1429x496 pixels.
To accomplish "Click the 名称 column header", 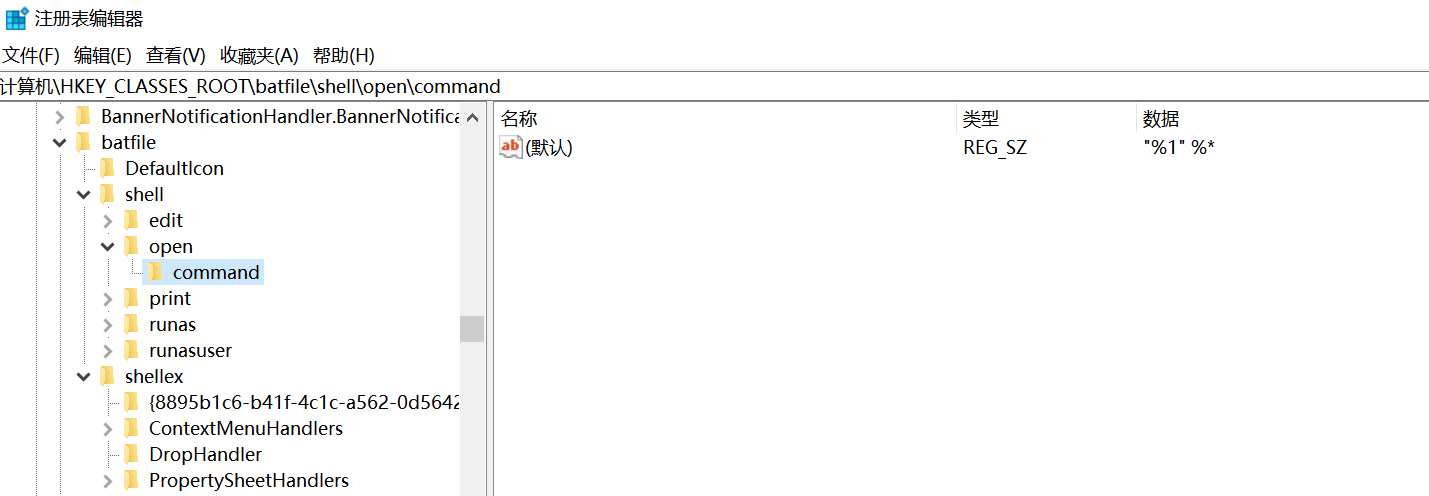I will click(520, 120).
